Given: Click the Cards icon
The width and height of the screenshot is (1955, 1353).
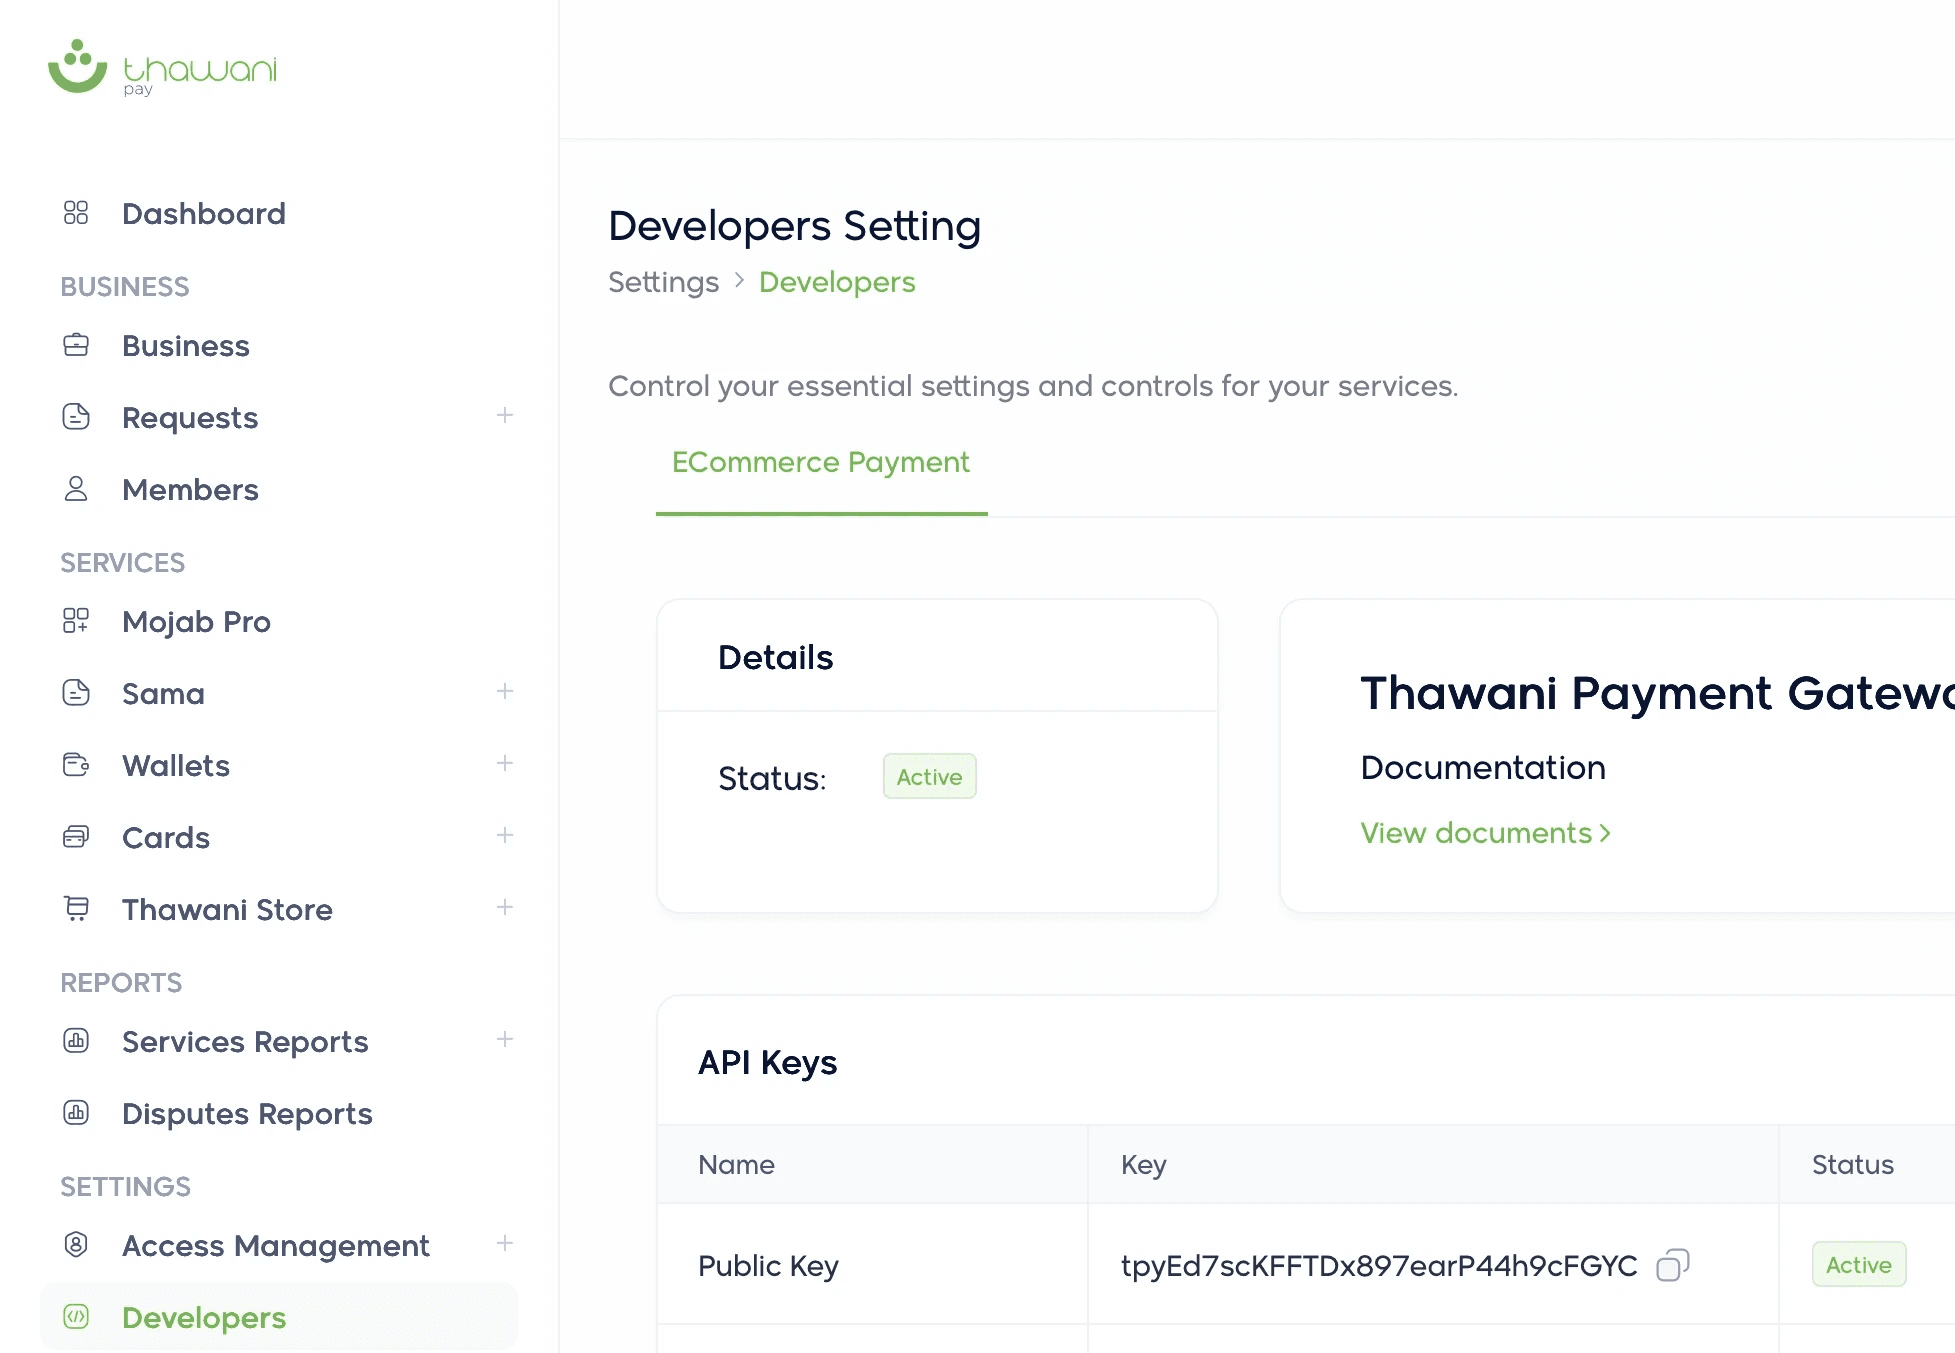Looking at the screenshot, I should pyautogui.click(x=76, y=837).
